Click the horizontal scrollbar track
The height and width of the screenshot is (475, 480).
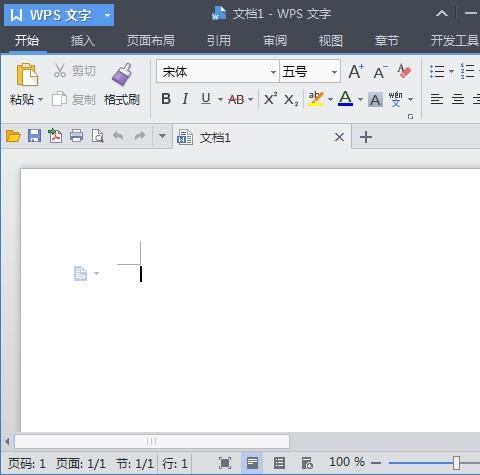tap(152, 442)
